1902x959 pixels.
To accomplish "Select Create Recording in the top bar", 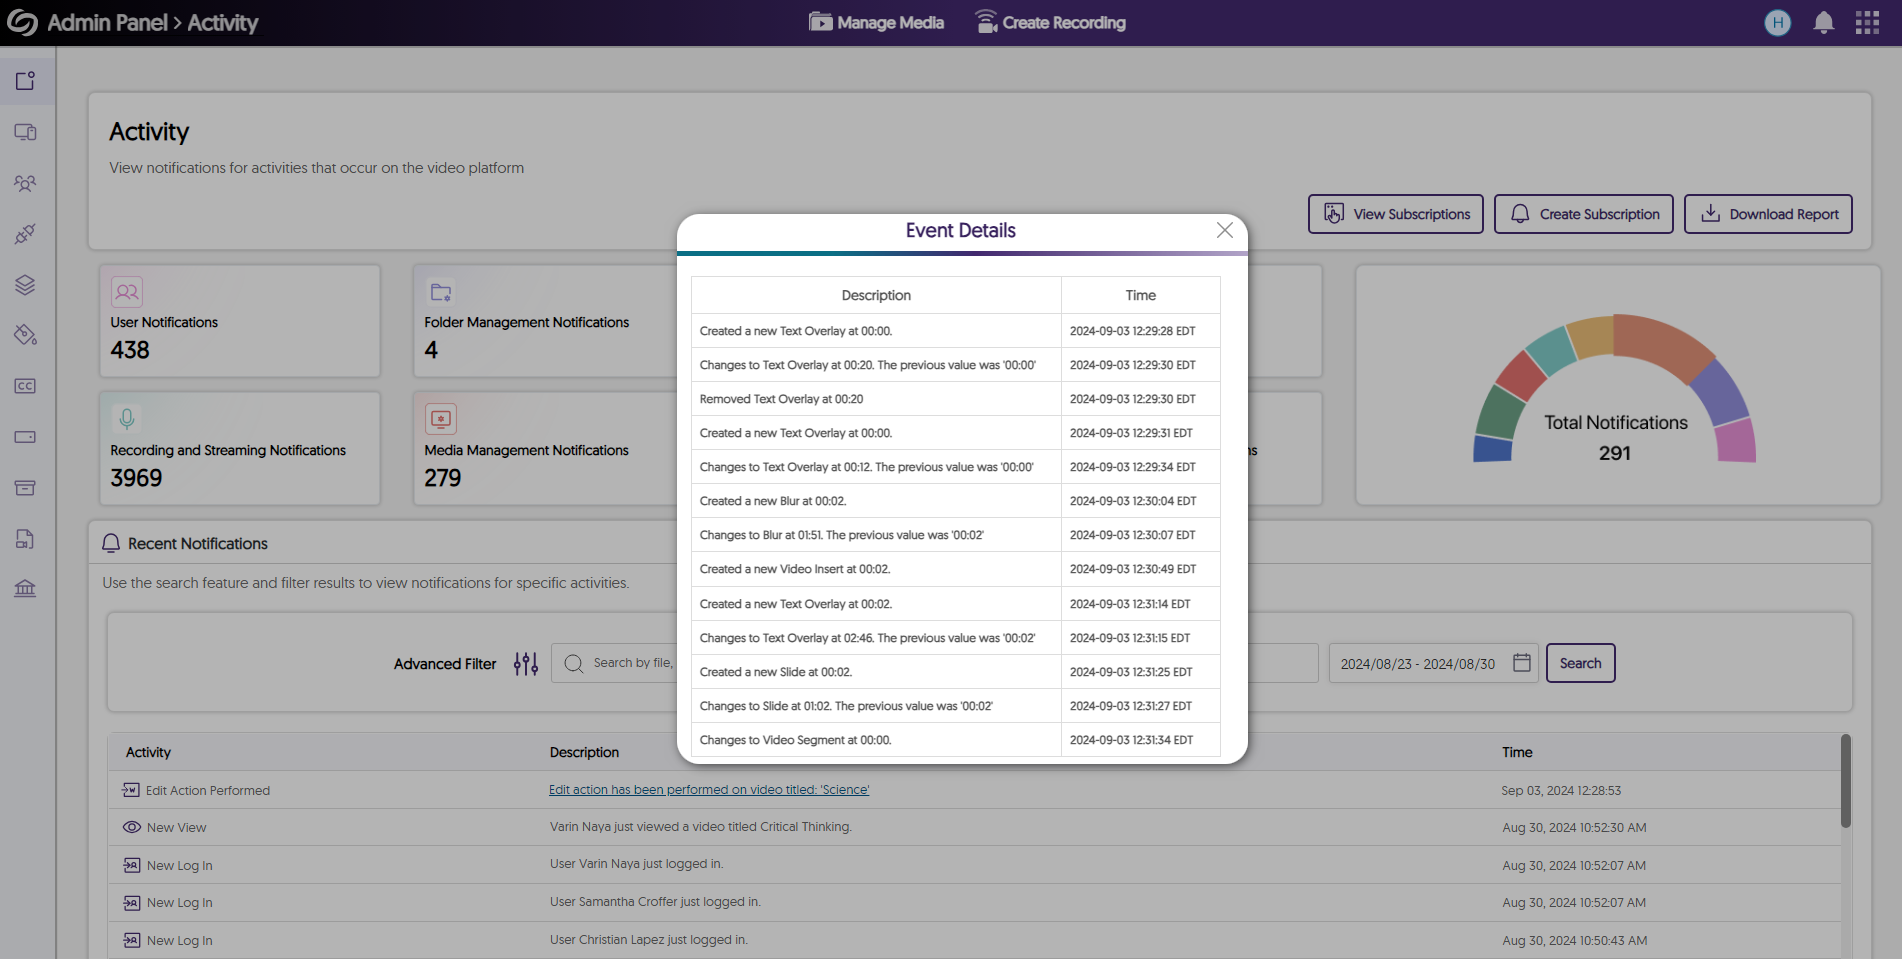I will 1050,22.
